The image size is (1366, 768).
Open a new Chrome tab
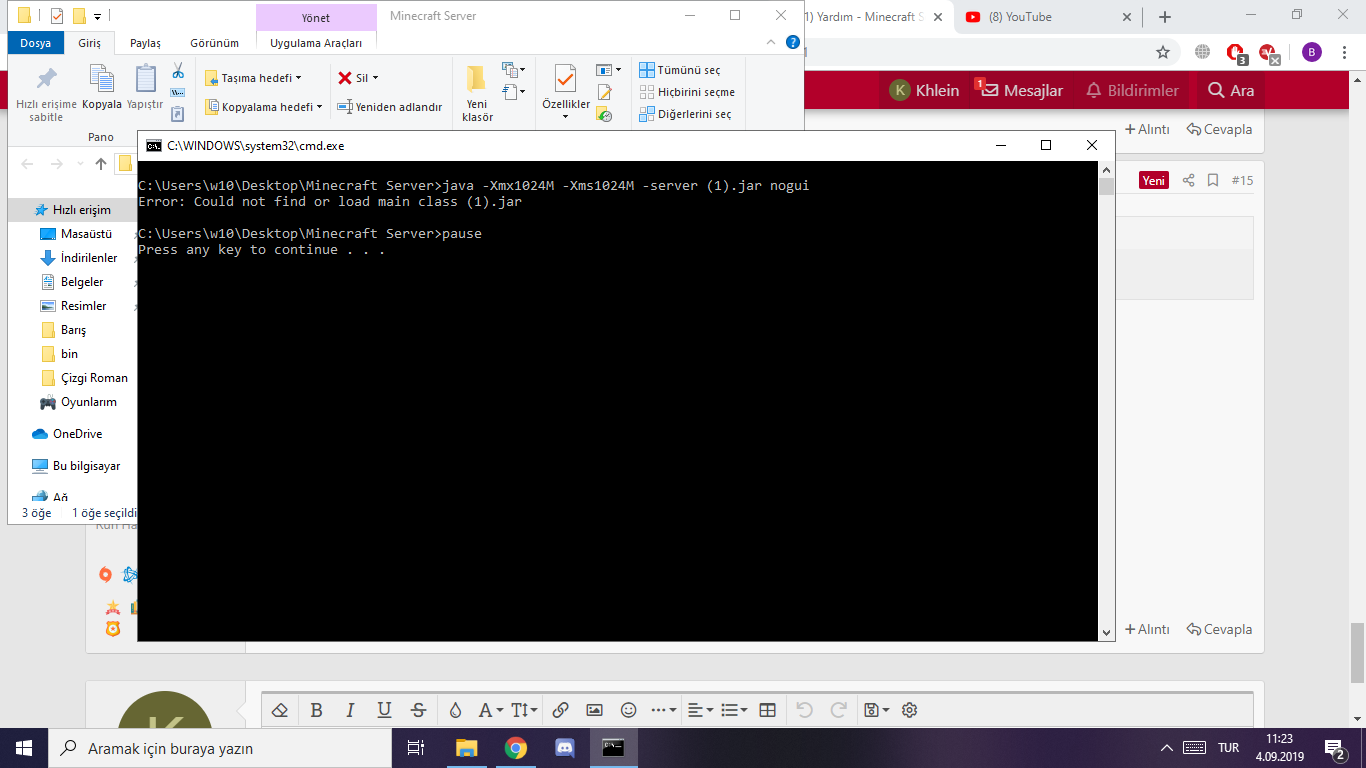[1164, 17]
